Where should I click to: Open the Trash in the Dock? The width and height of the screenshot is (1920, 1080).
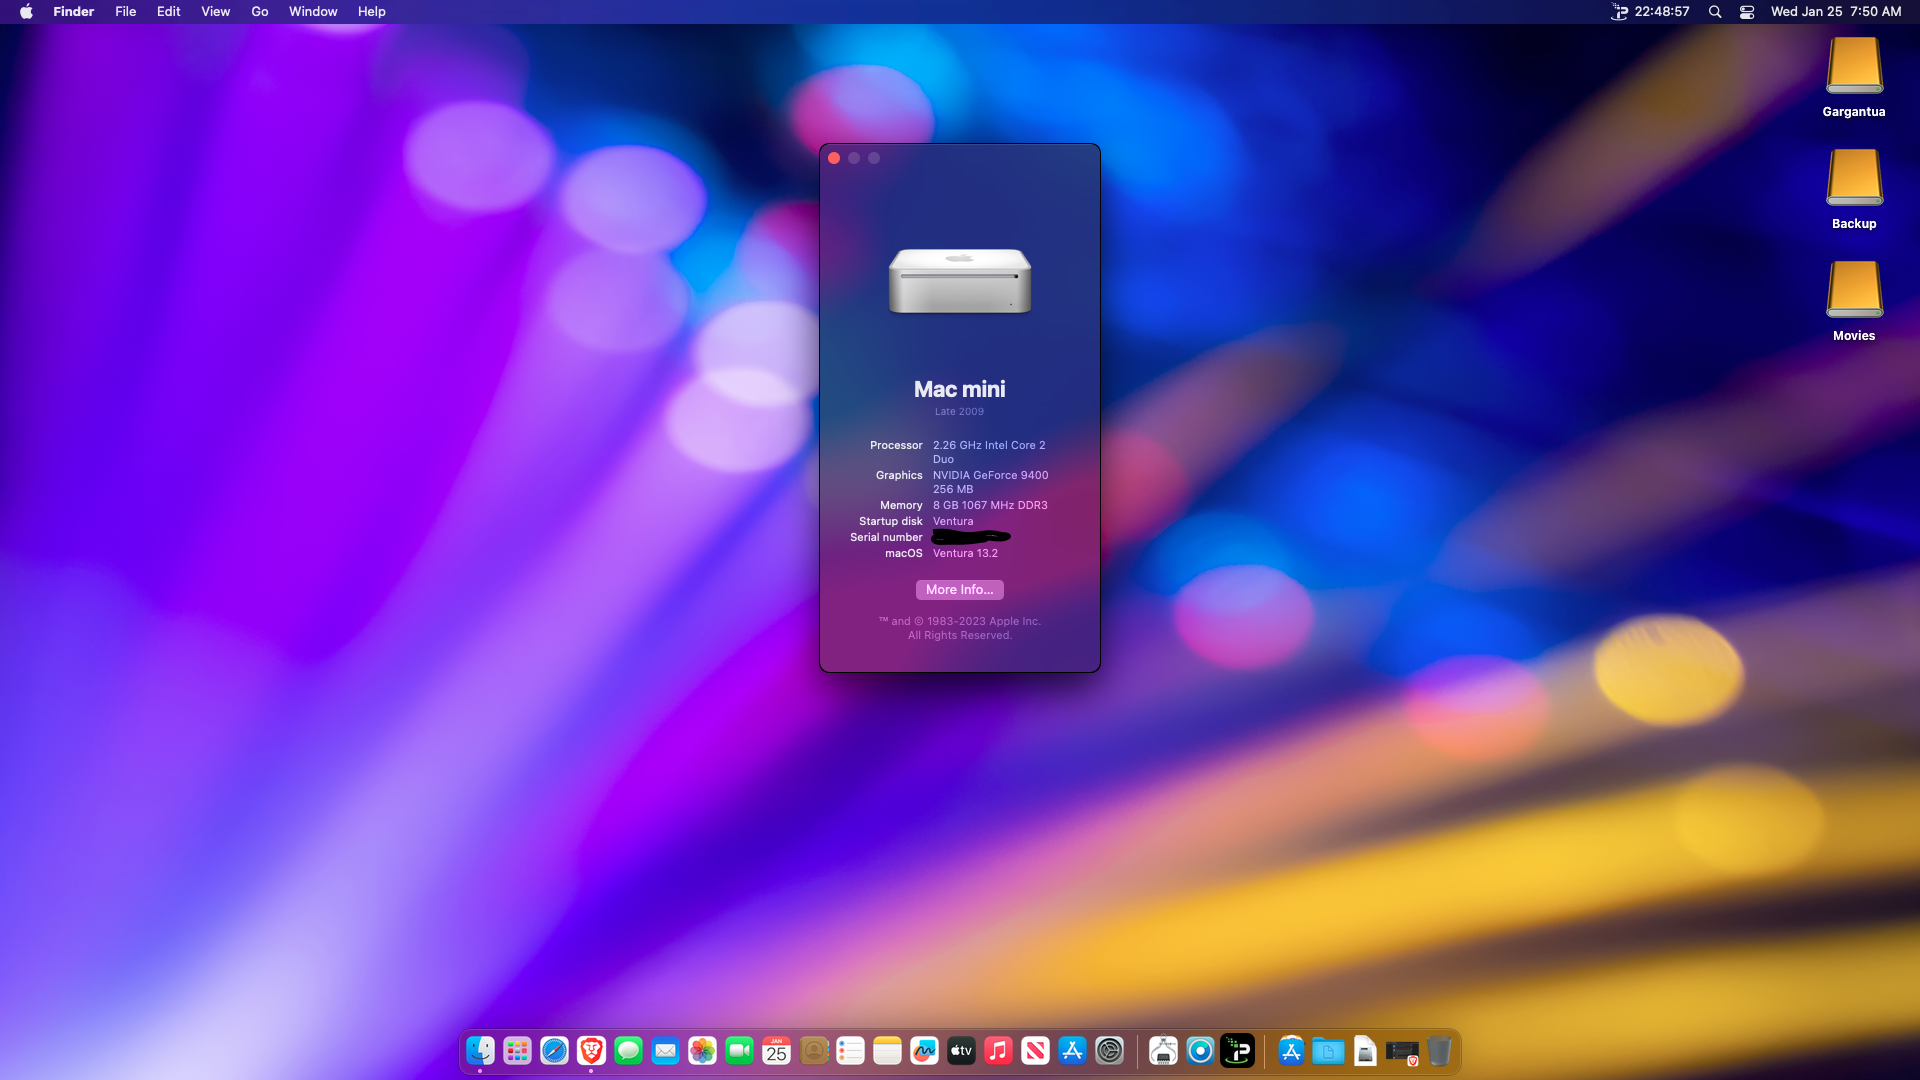tap(1439, 1051)
